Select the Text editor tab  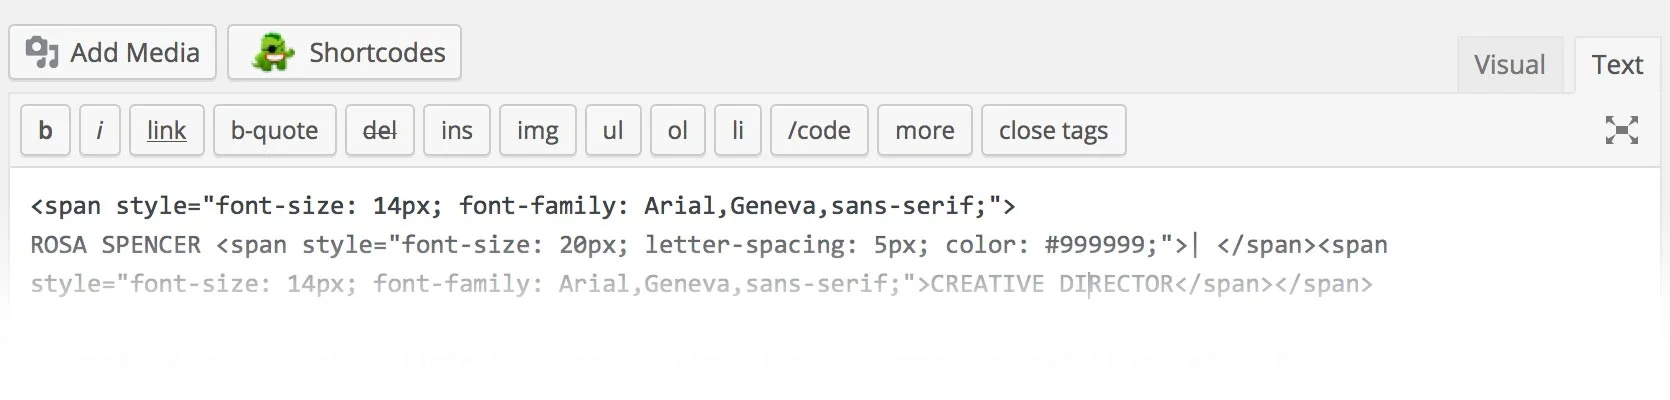pos(1617,65)
